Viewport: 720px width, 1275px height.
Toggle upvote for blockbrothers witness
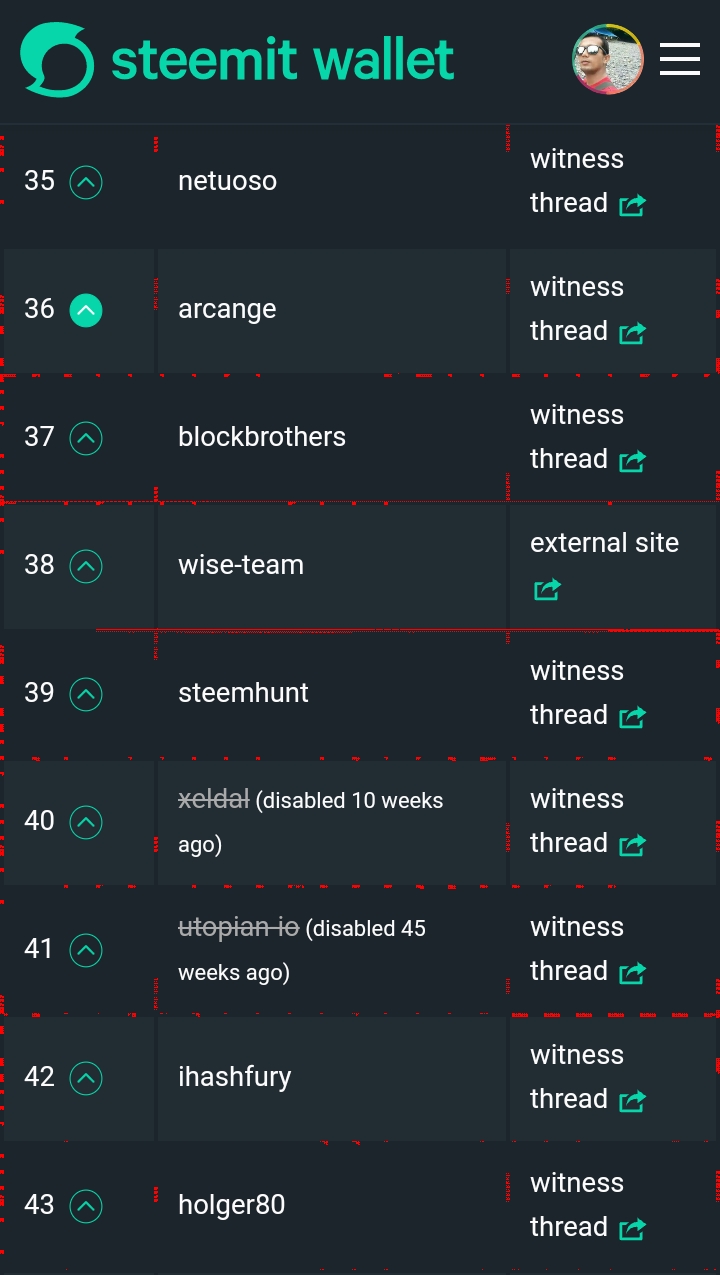(86, 438)
